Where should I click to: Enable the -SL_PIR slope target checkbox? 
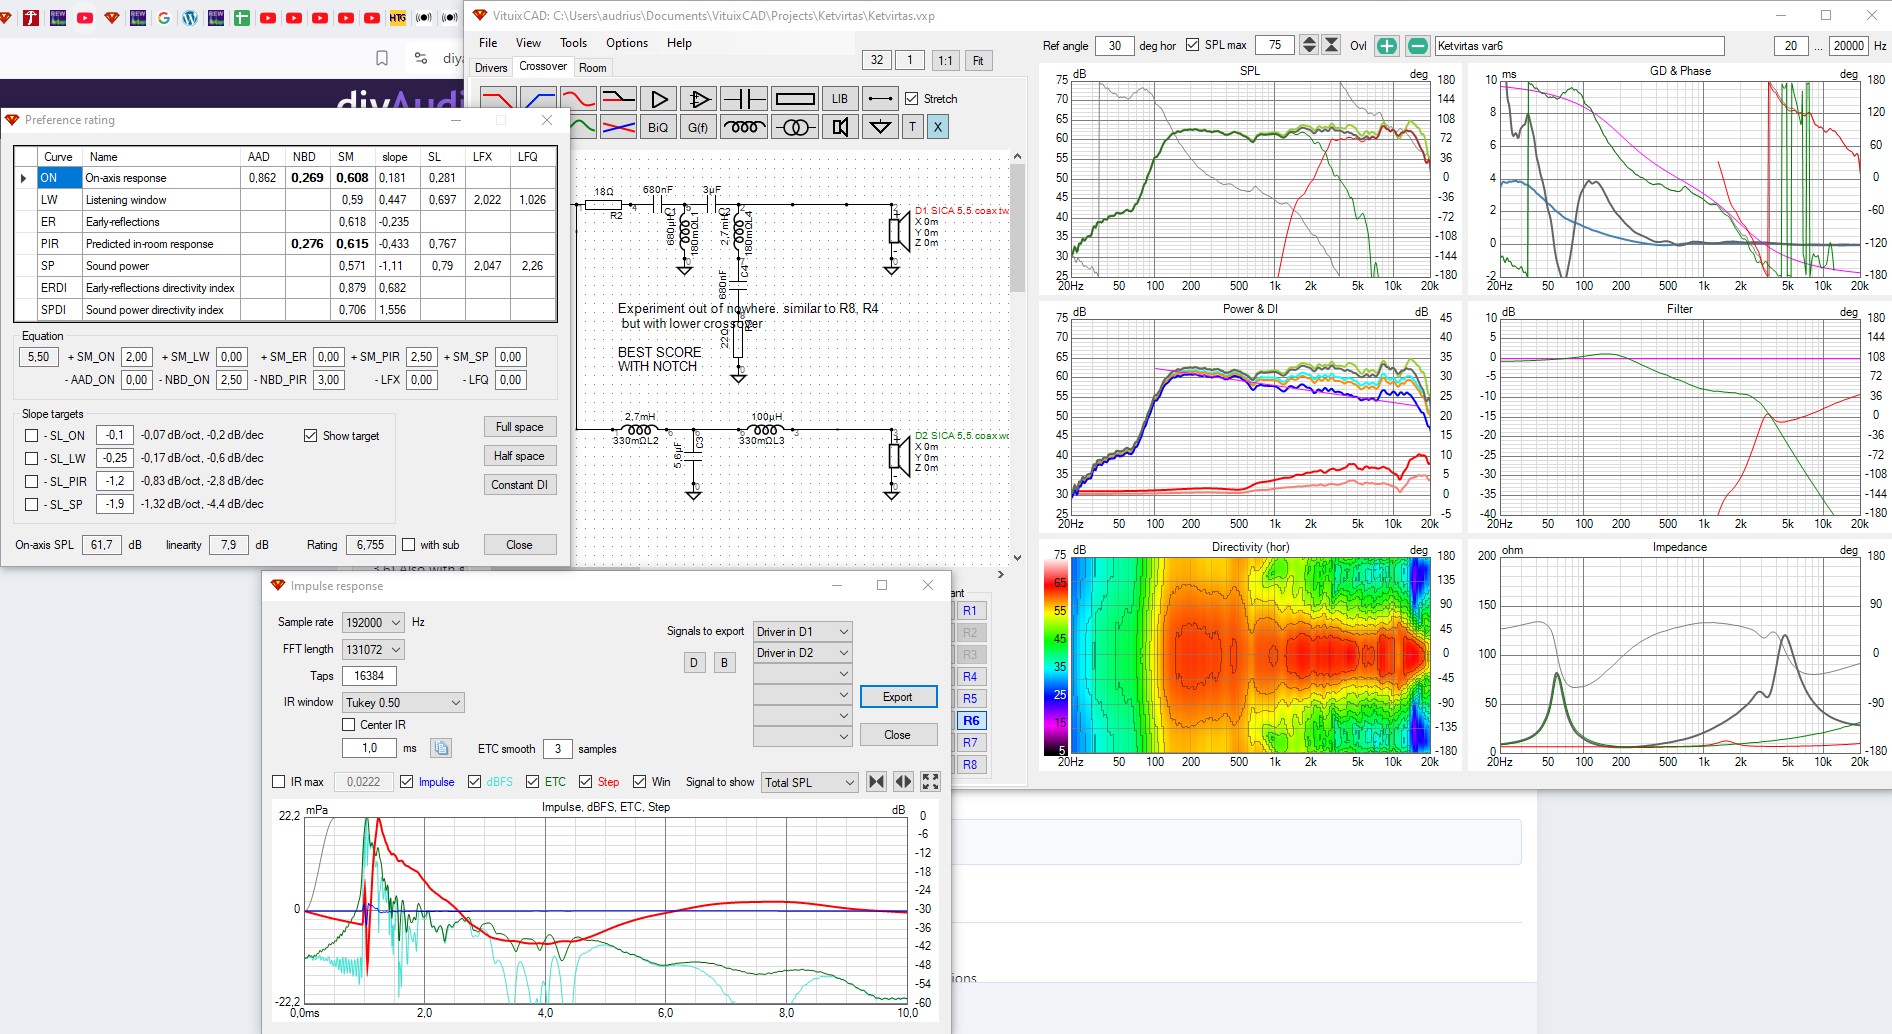tap(31, 482)
